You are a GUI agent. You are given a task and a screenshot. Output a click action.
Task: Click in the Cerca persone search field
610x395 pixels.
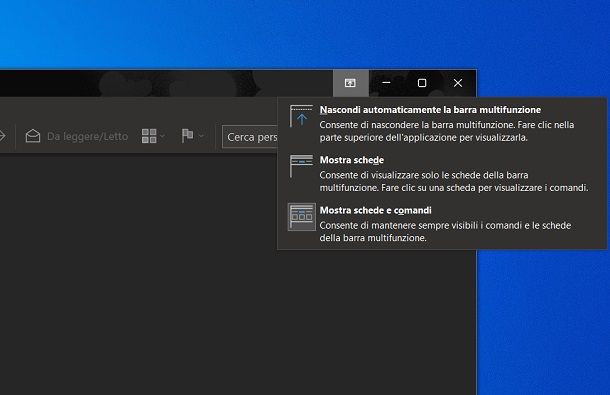250,137
